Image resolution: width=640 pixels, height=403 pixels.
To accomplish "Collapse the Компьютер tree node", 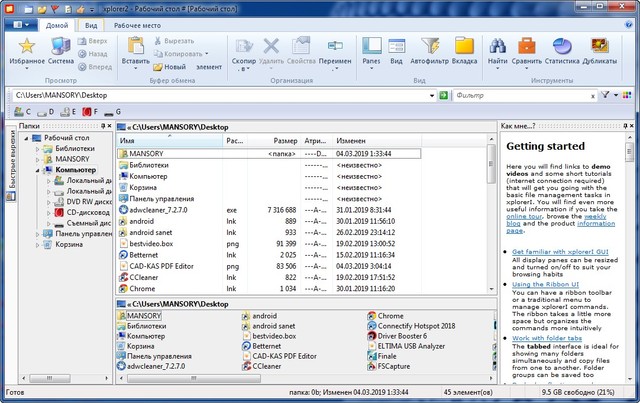I will 37,170.
